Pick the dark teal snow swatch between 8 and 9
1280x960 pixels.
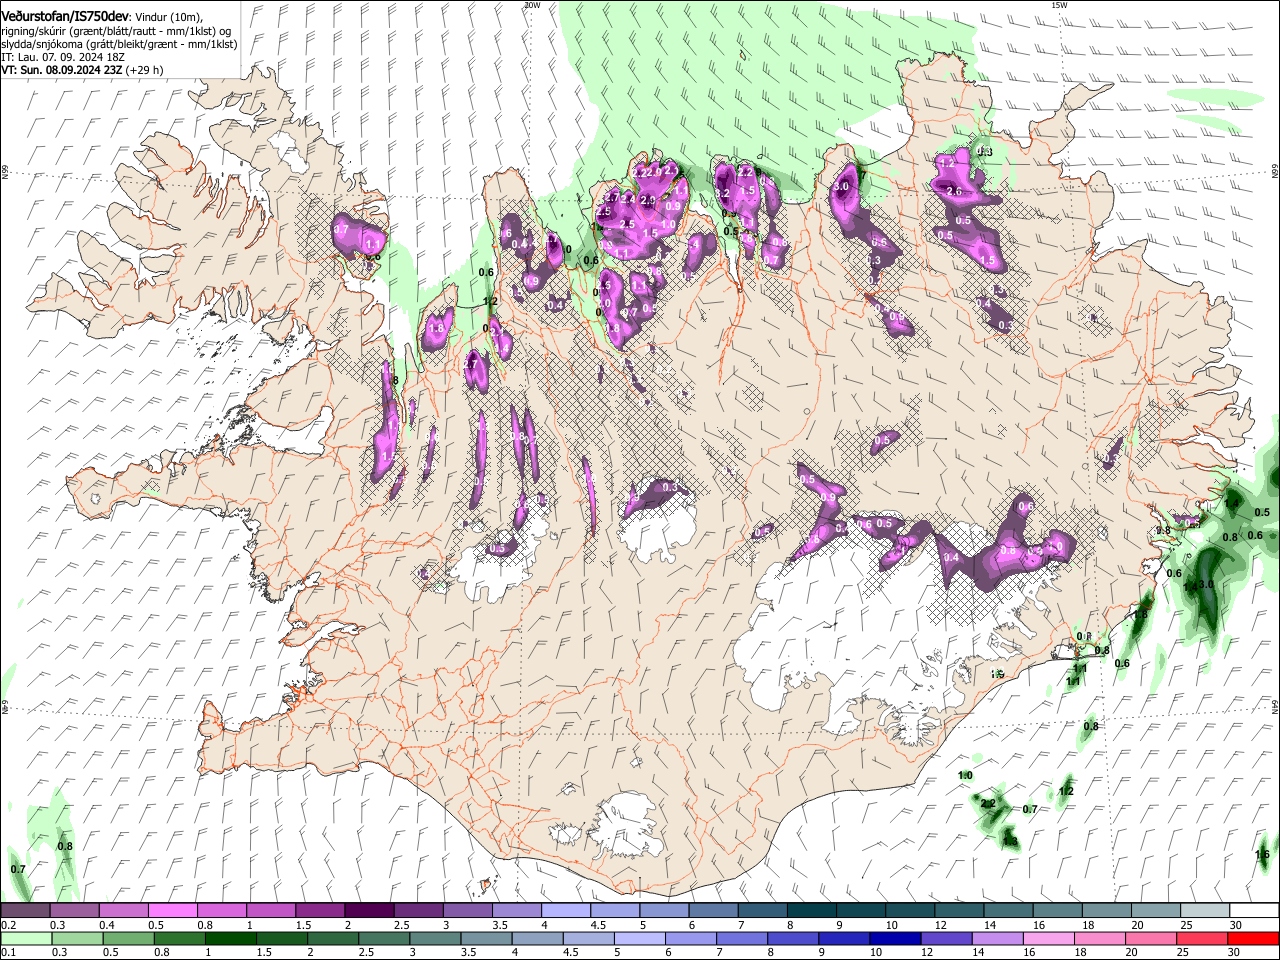[811, 911]
